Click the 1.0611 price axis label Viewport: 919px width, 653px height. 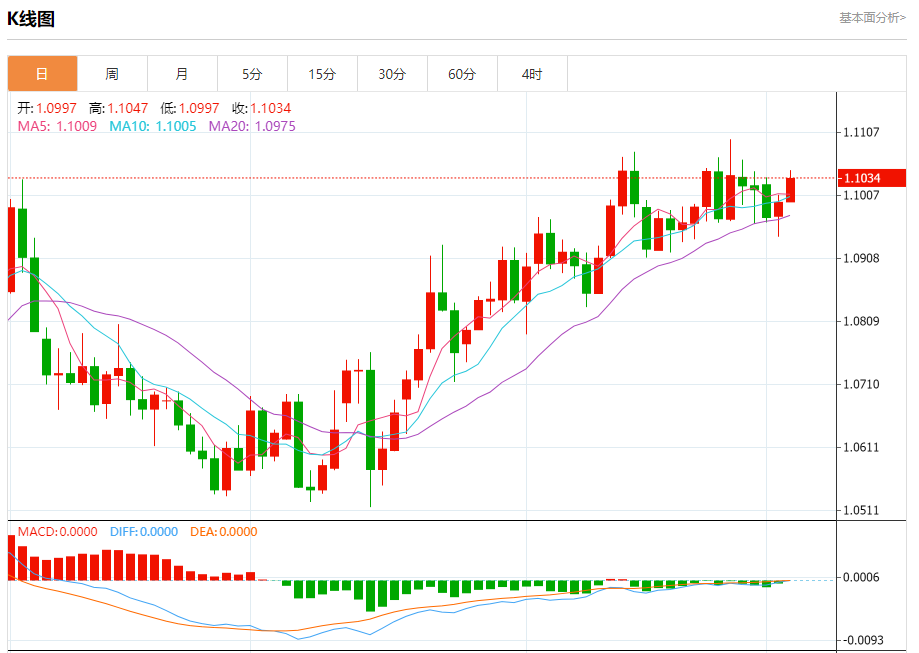point(861,447)
